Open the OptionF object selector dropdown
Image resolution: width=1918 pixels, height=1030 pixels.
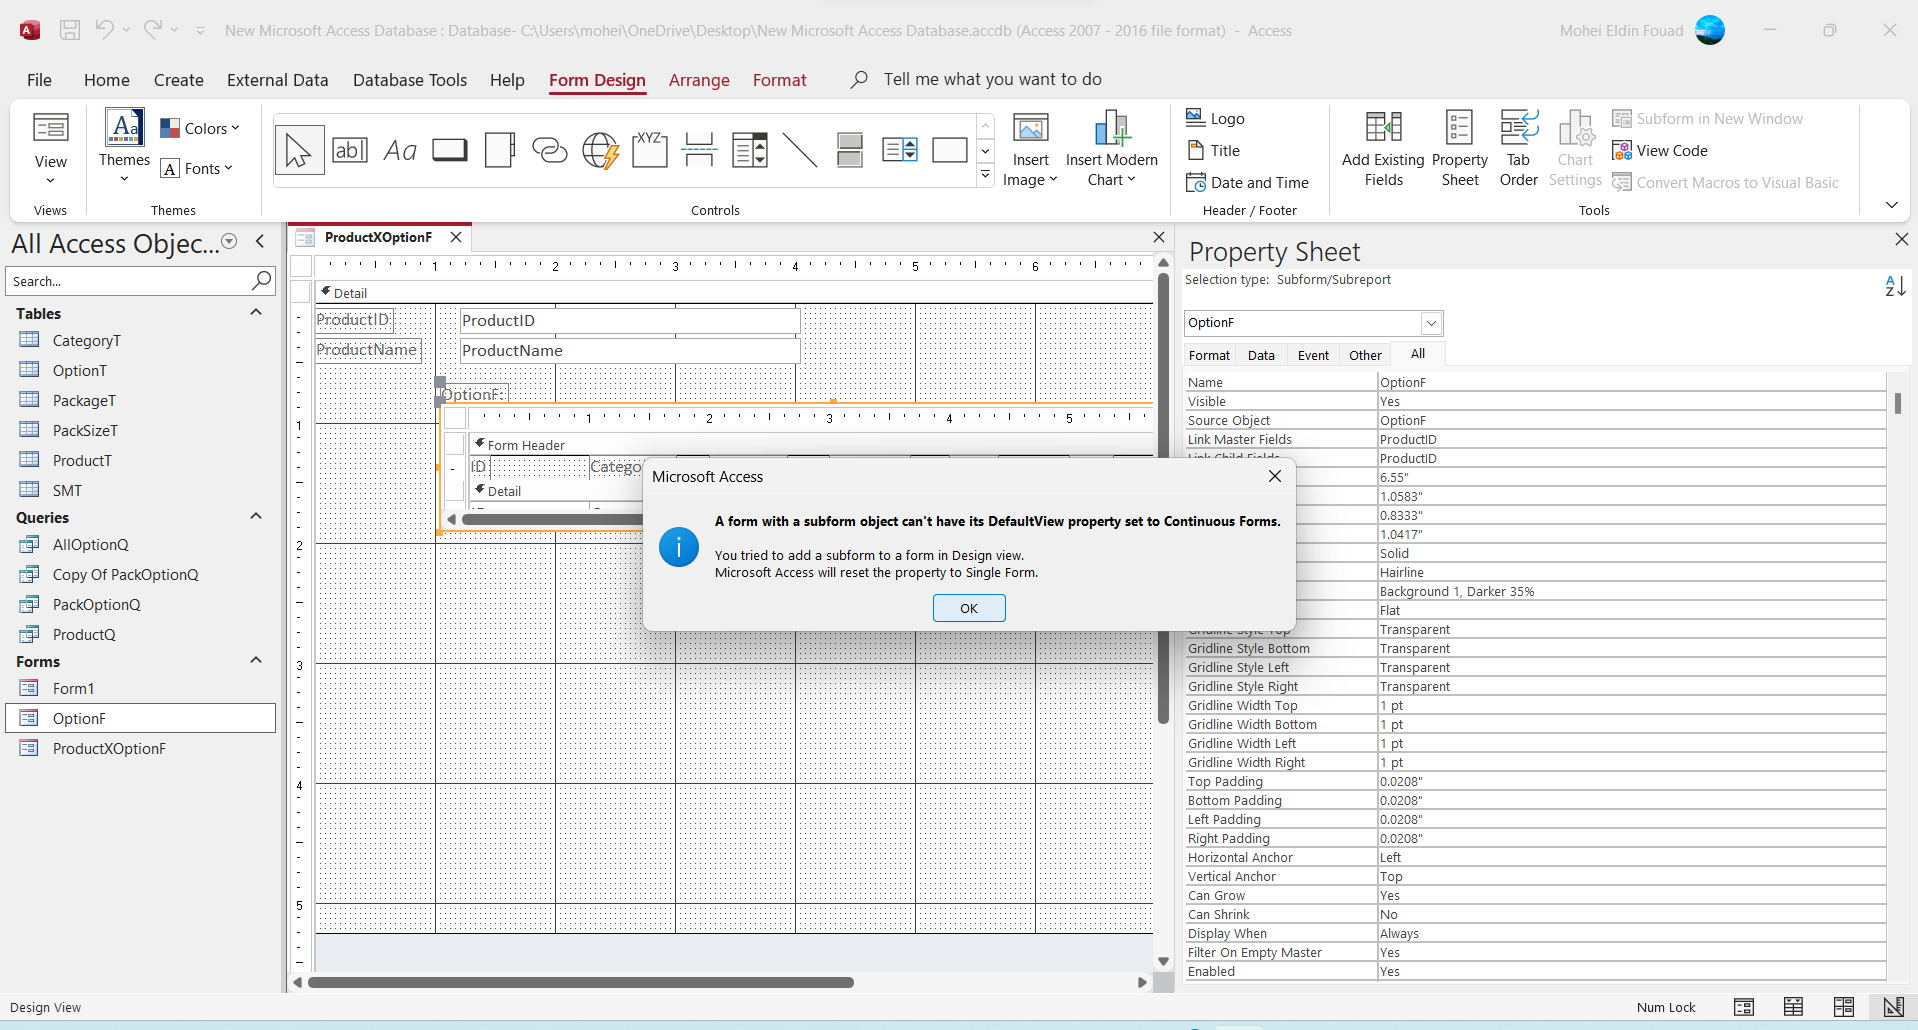(x=1431, y=323)
